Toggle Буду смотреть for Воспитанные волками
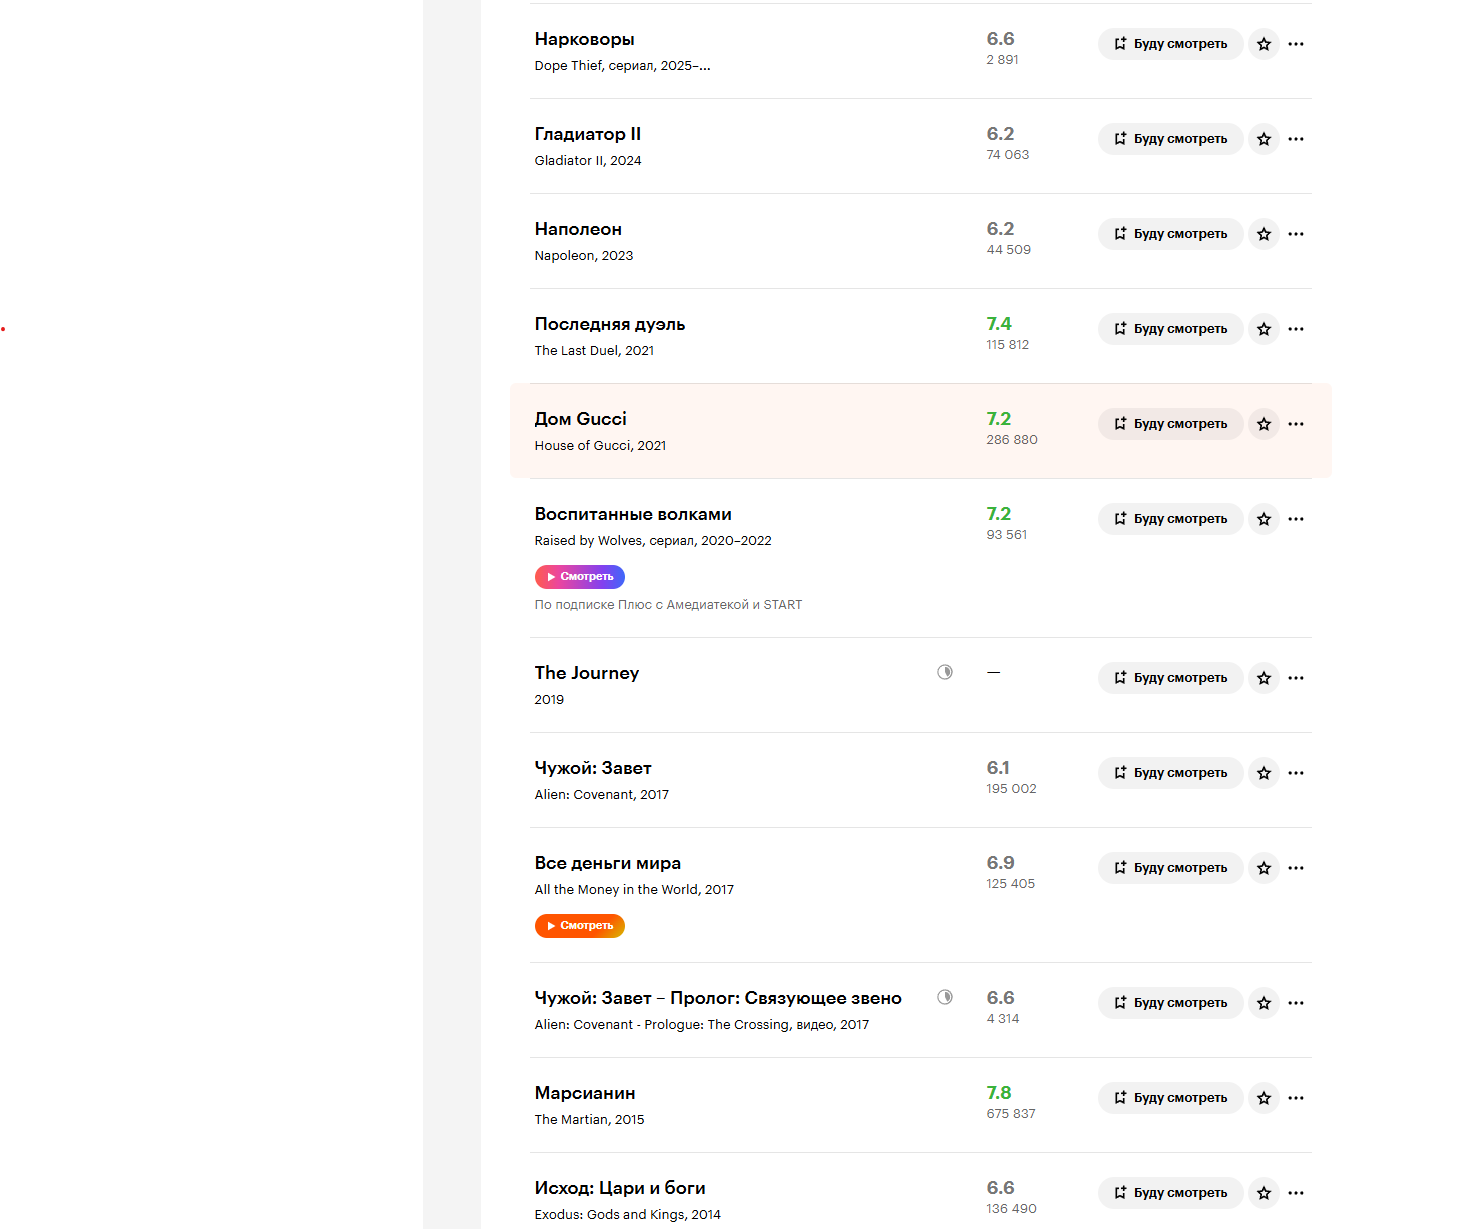 pos(1170,519)
